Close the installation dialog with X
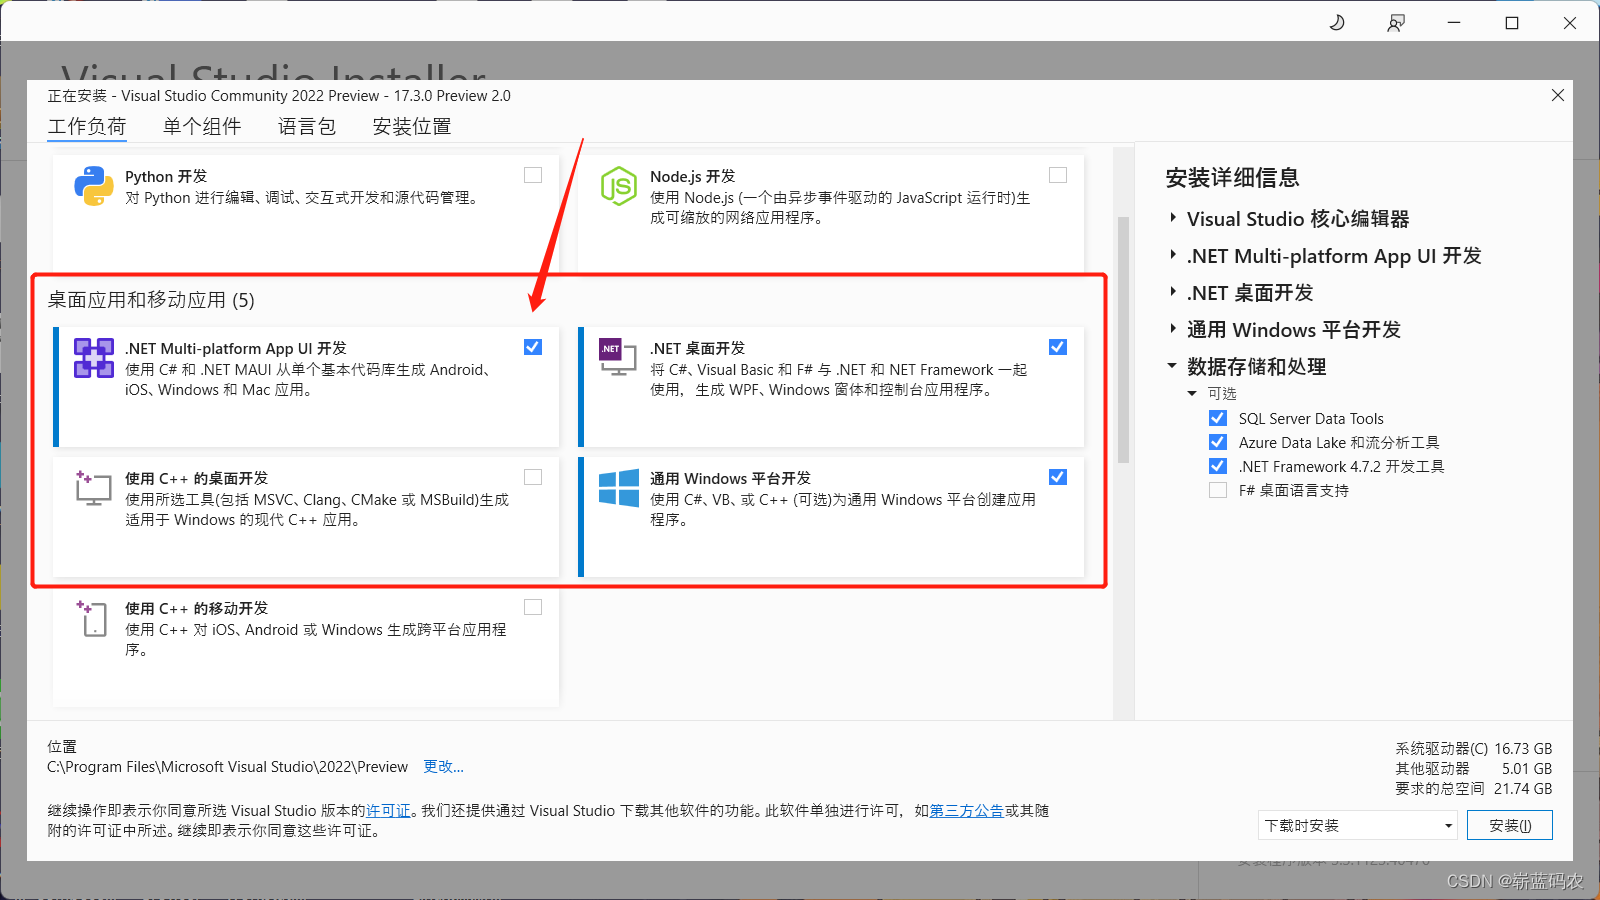The image size is (1600, 900). (x=1557, y=95)
